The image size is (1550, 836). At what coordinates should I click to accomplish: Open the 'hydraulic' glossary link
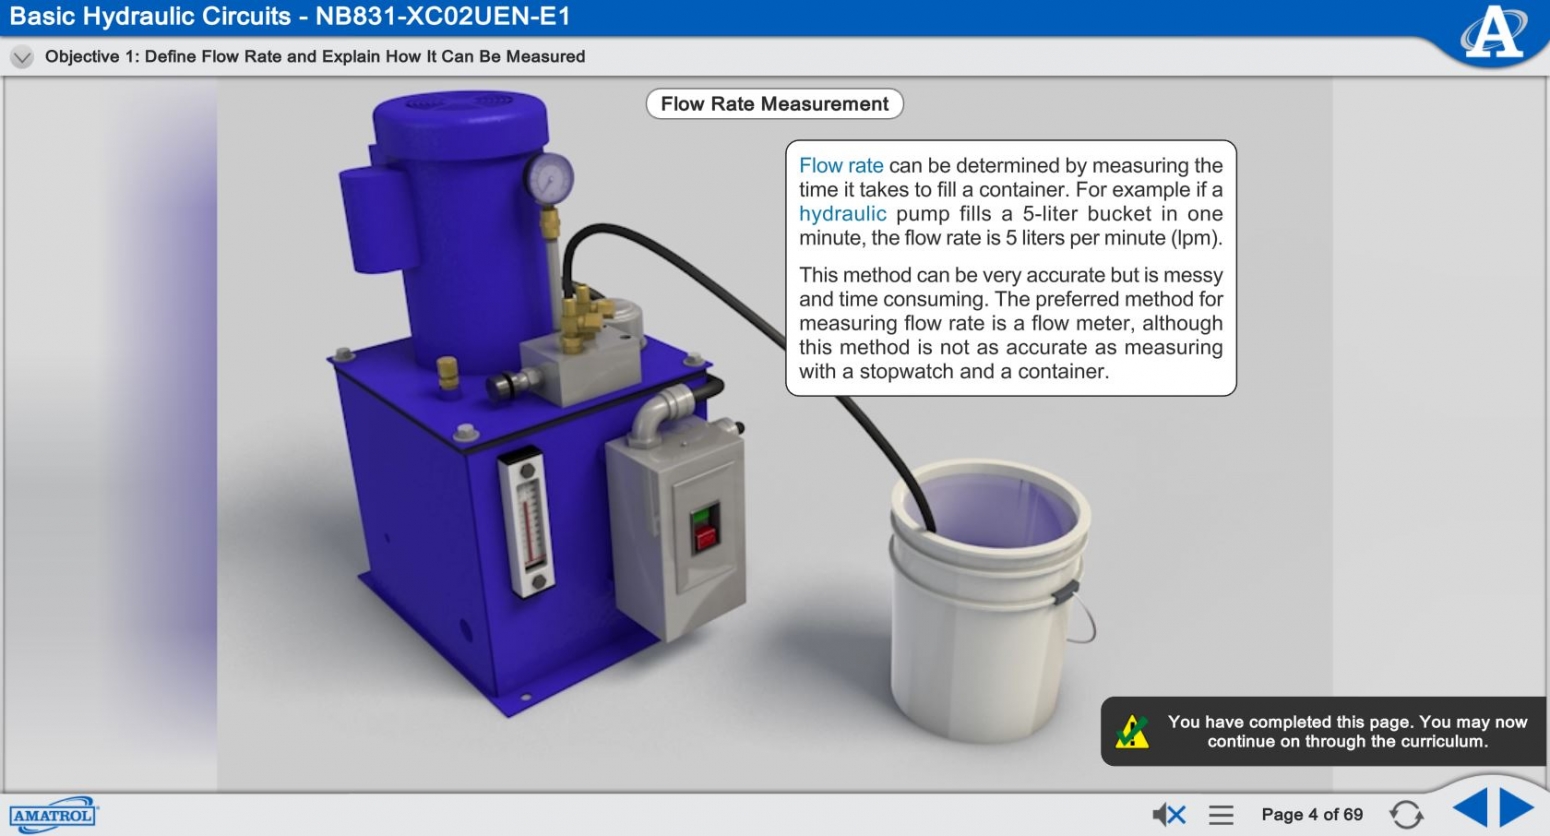(842, 214)
